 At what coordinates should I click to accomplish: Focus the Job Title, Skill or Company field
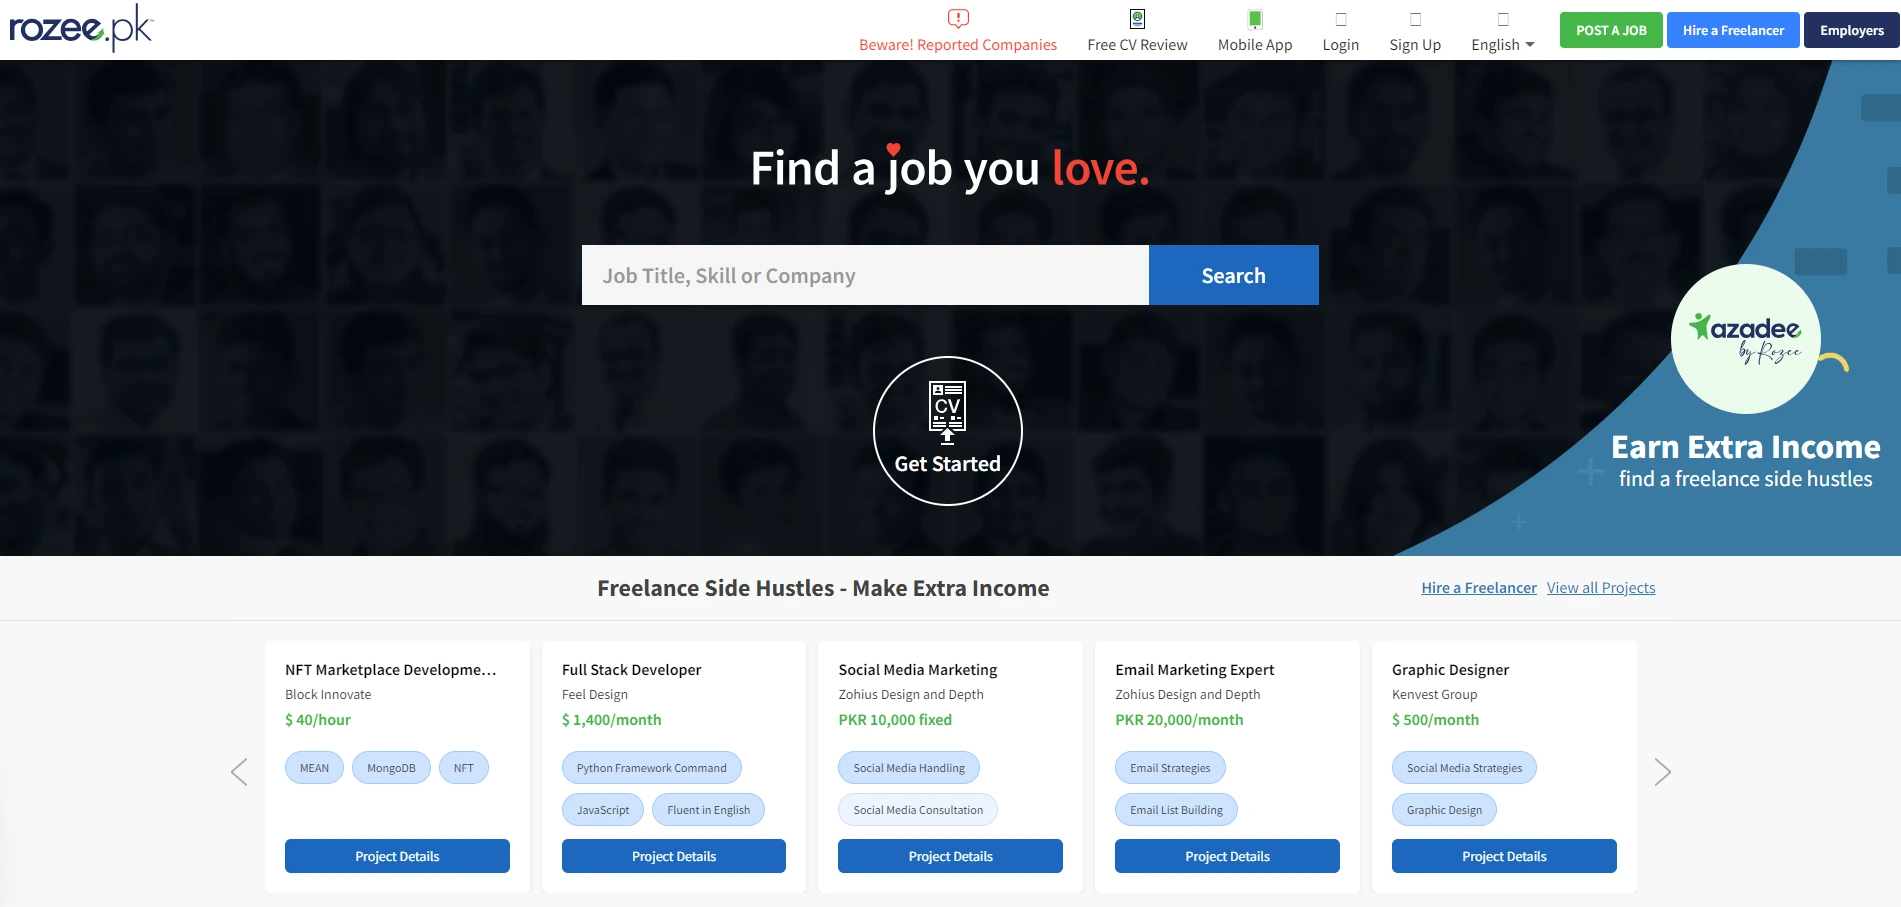tap(865, 275)
